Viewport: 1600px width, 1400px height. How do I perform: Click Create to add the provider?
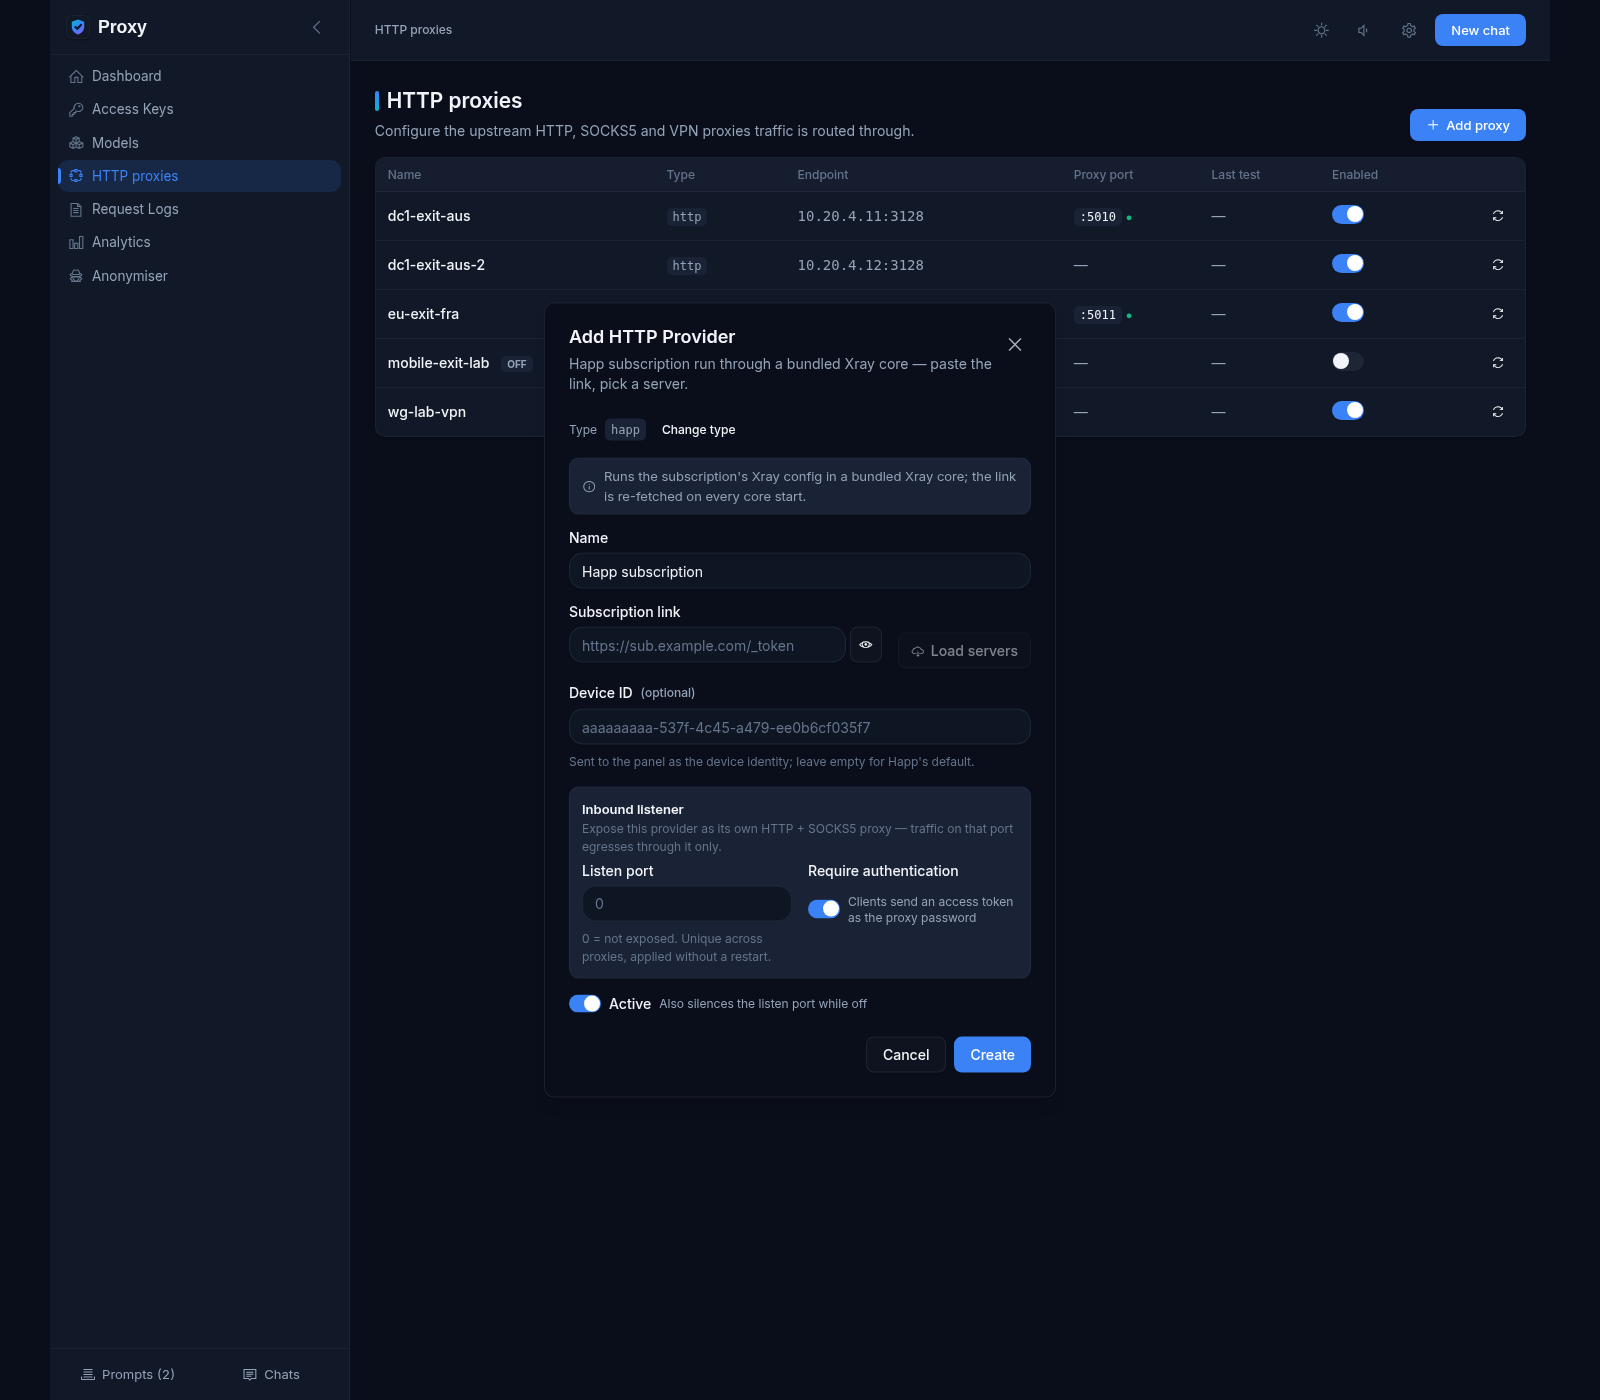coord(992,1055)
